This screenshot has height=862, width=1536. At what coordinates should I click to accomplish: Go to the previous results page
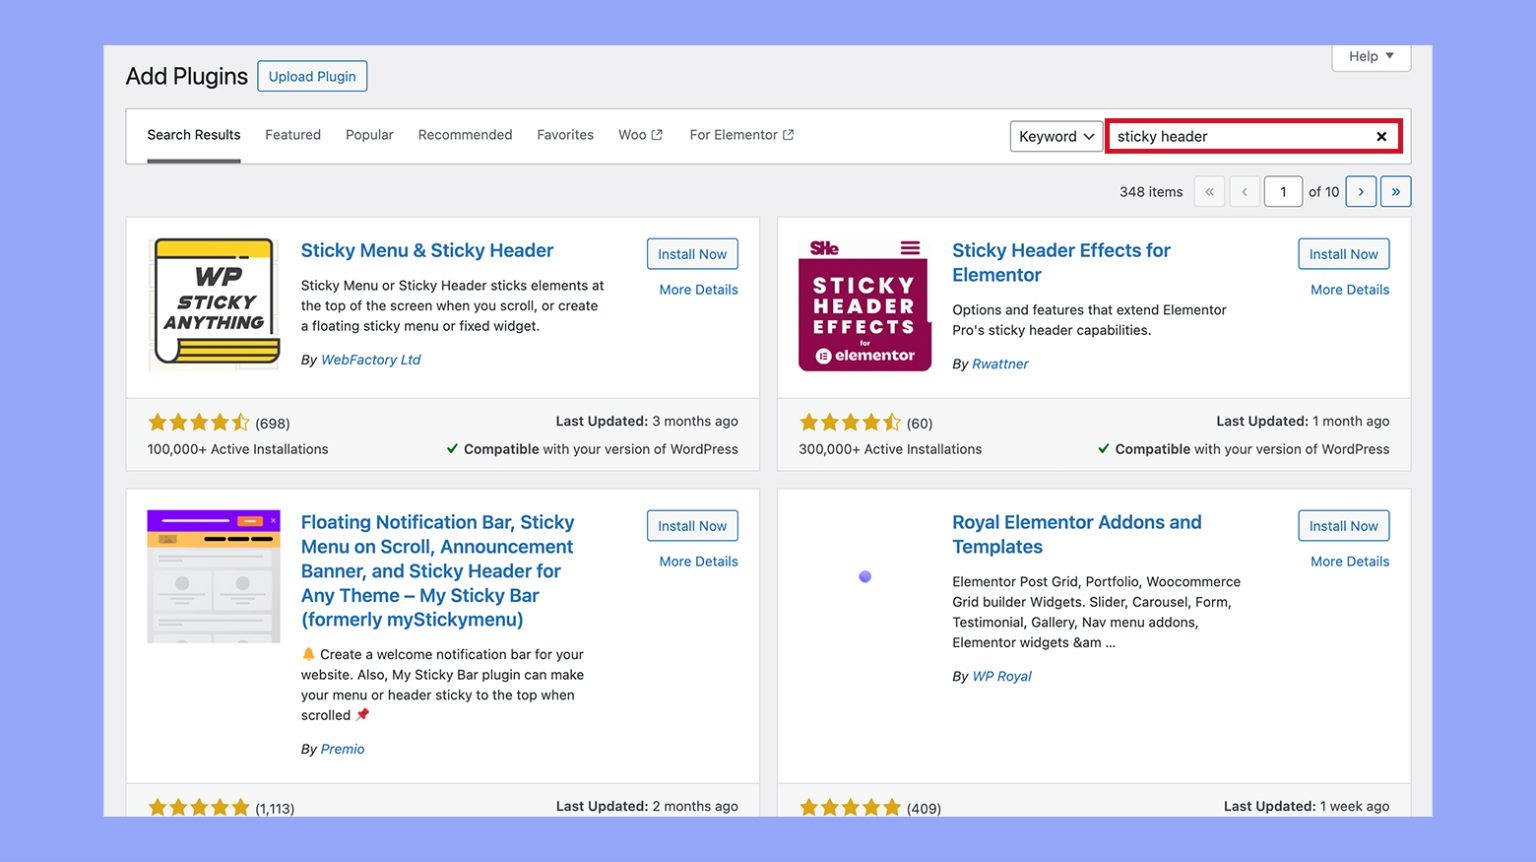[1244, 191]
